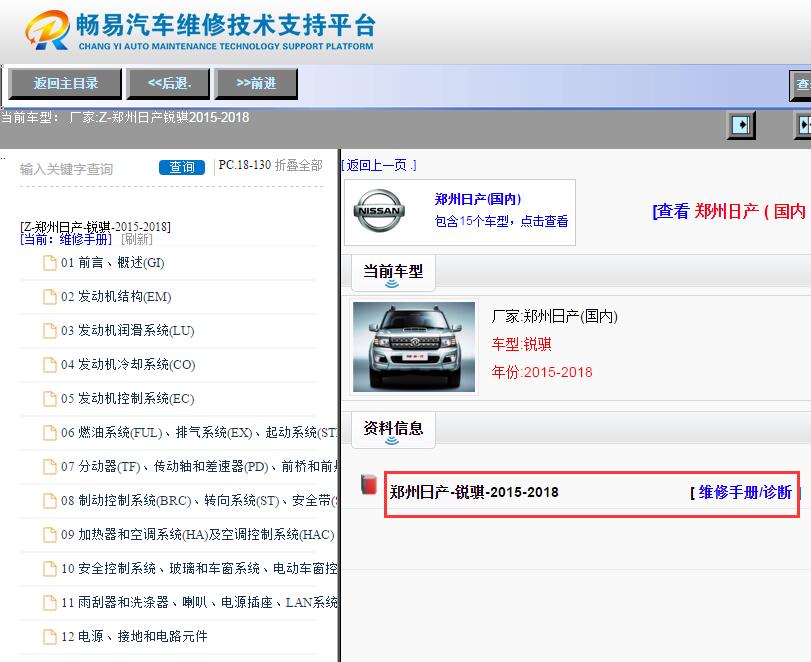
Task: Click page icon for 10 安全控制系统
Action: 50,568
